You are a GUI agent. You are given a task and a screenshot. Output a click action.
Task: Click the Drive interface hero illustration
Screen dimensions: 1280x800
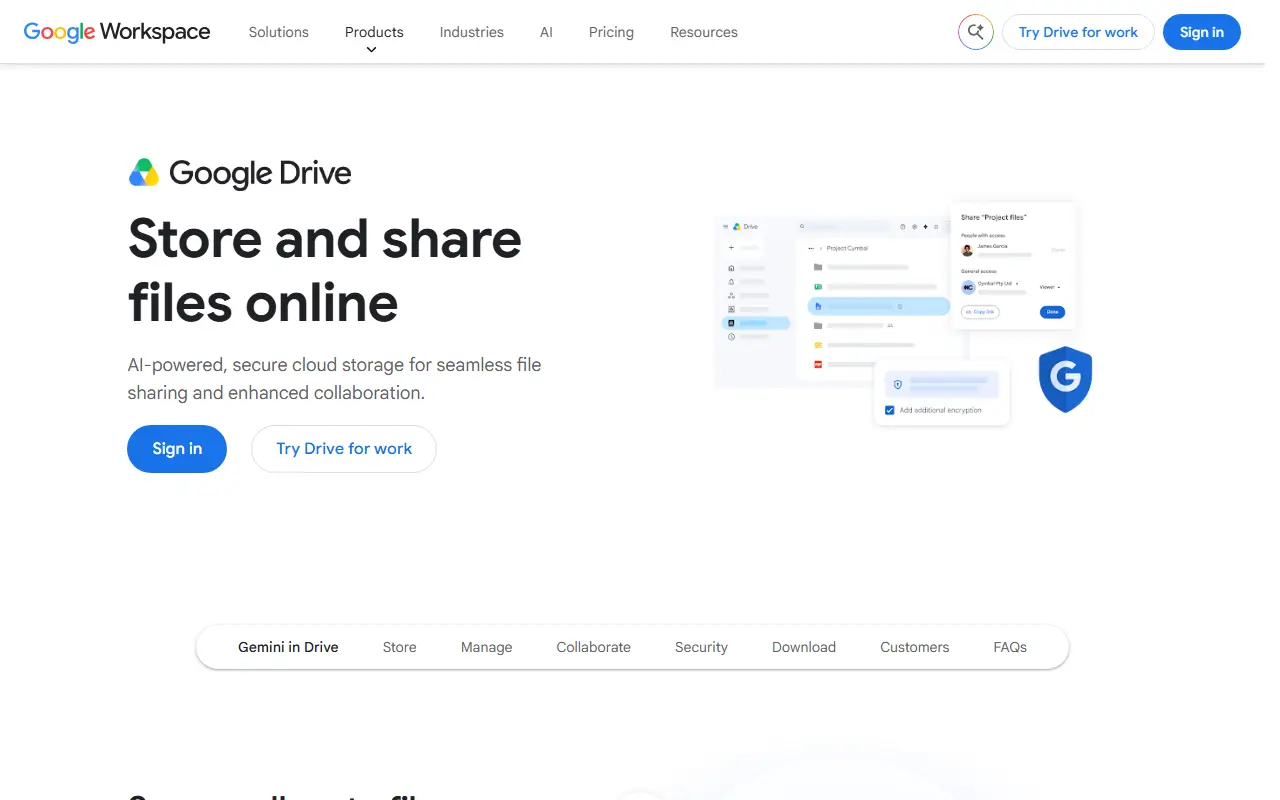click(x=903, y=313)
